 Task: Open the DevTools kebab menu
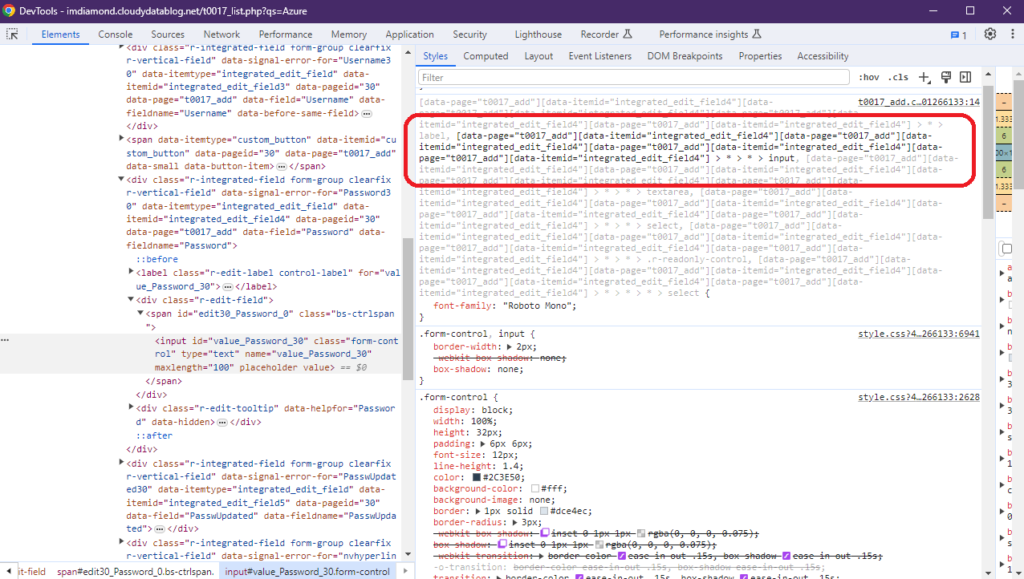(1012, 34)
